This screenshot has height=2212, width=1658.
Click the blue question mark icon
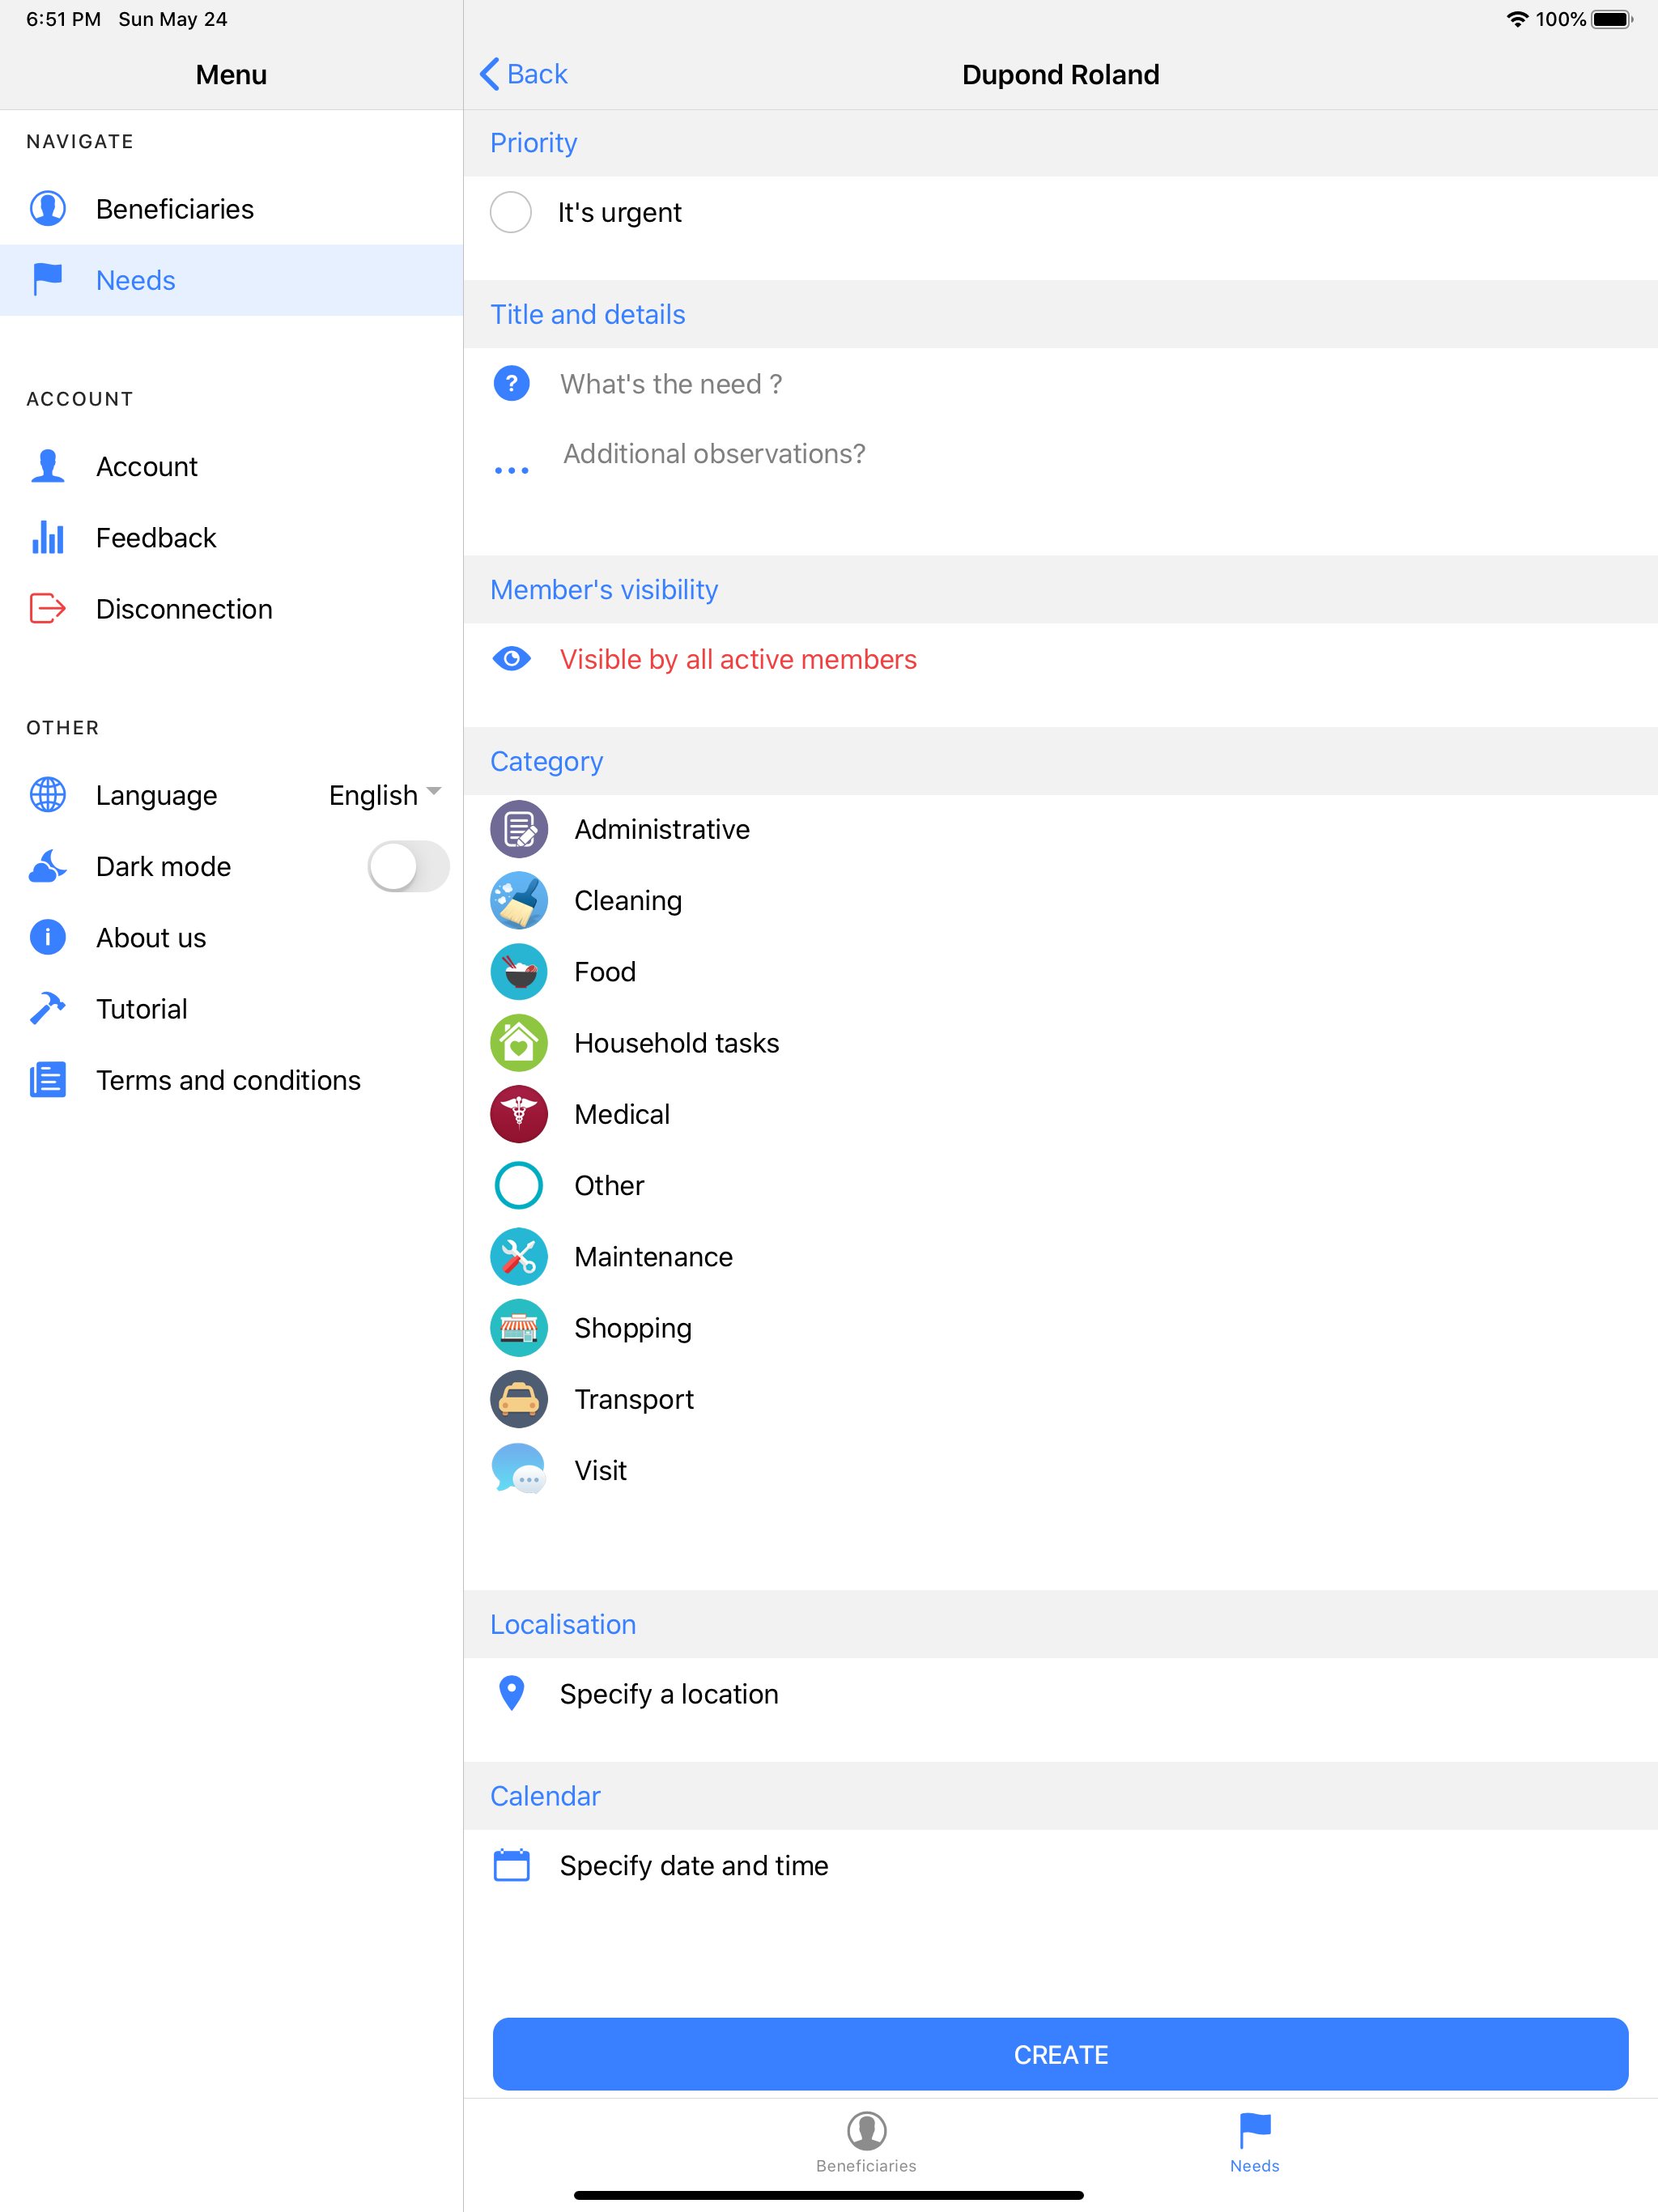point(512,383)
